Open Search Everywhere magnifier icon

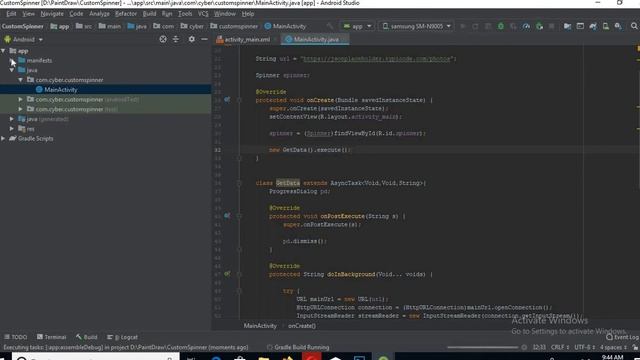click(634, 26)
